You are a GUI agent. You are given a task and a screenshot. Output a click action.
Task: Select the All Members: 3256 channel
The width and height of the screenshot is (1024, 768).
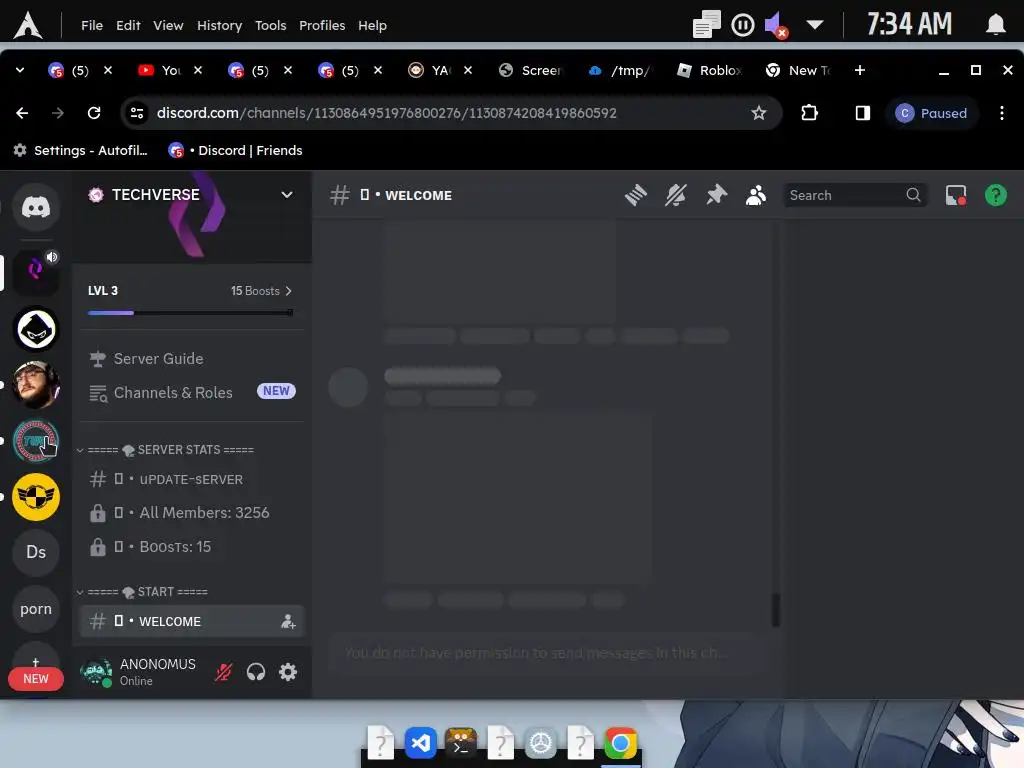(x=191, y=513)
